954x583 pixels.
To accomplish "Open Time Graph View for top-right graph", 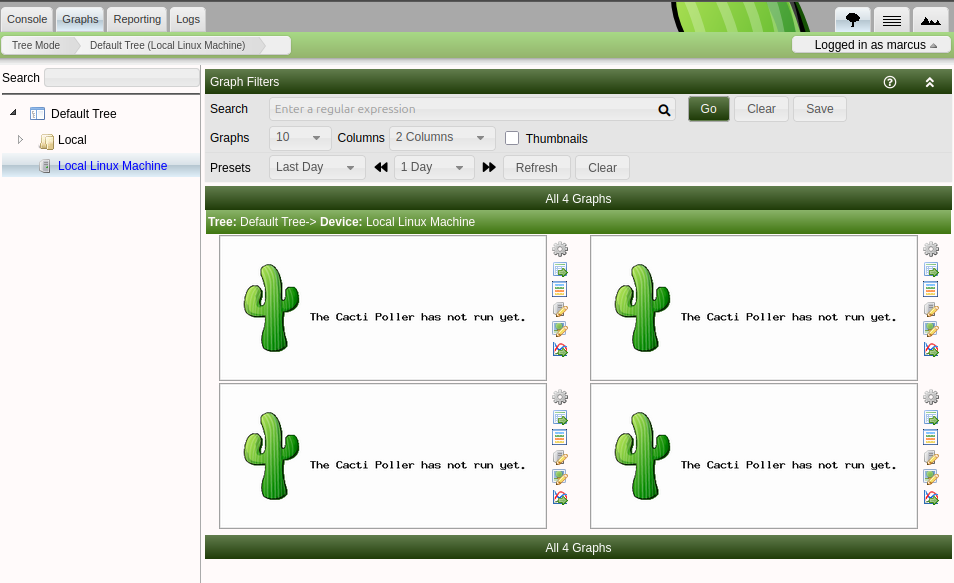I will 931,289.
